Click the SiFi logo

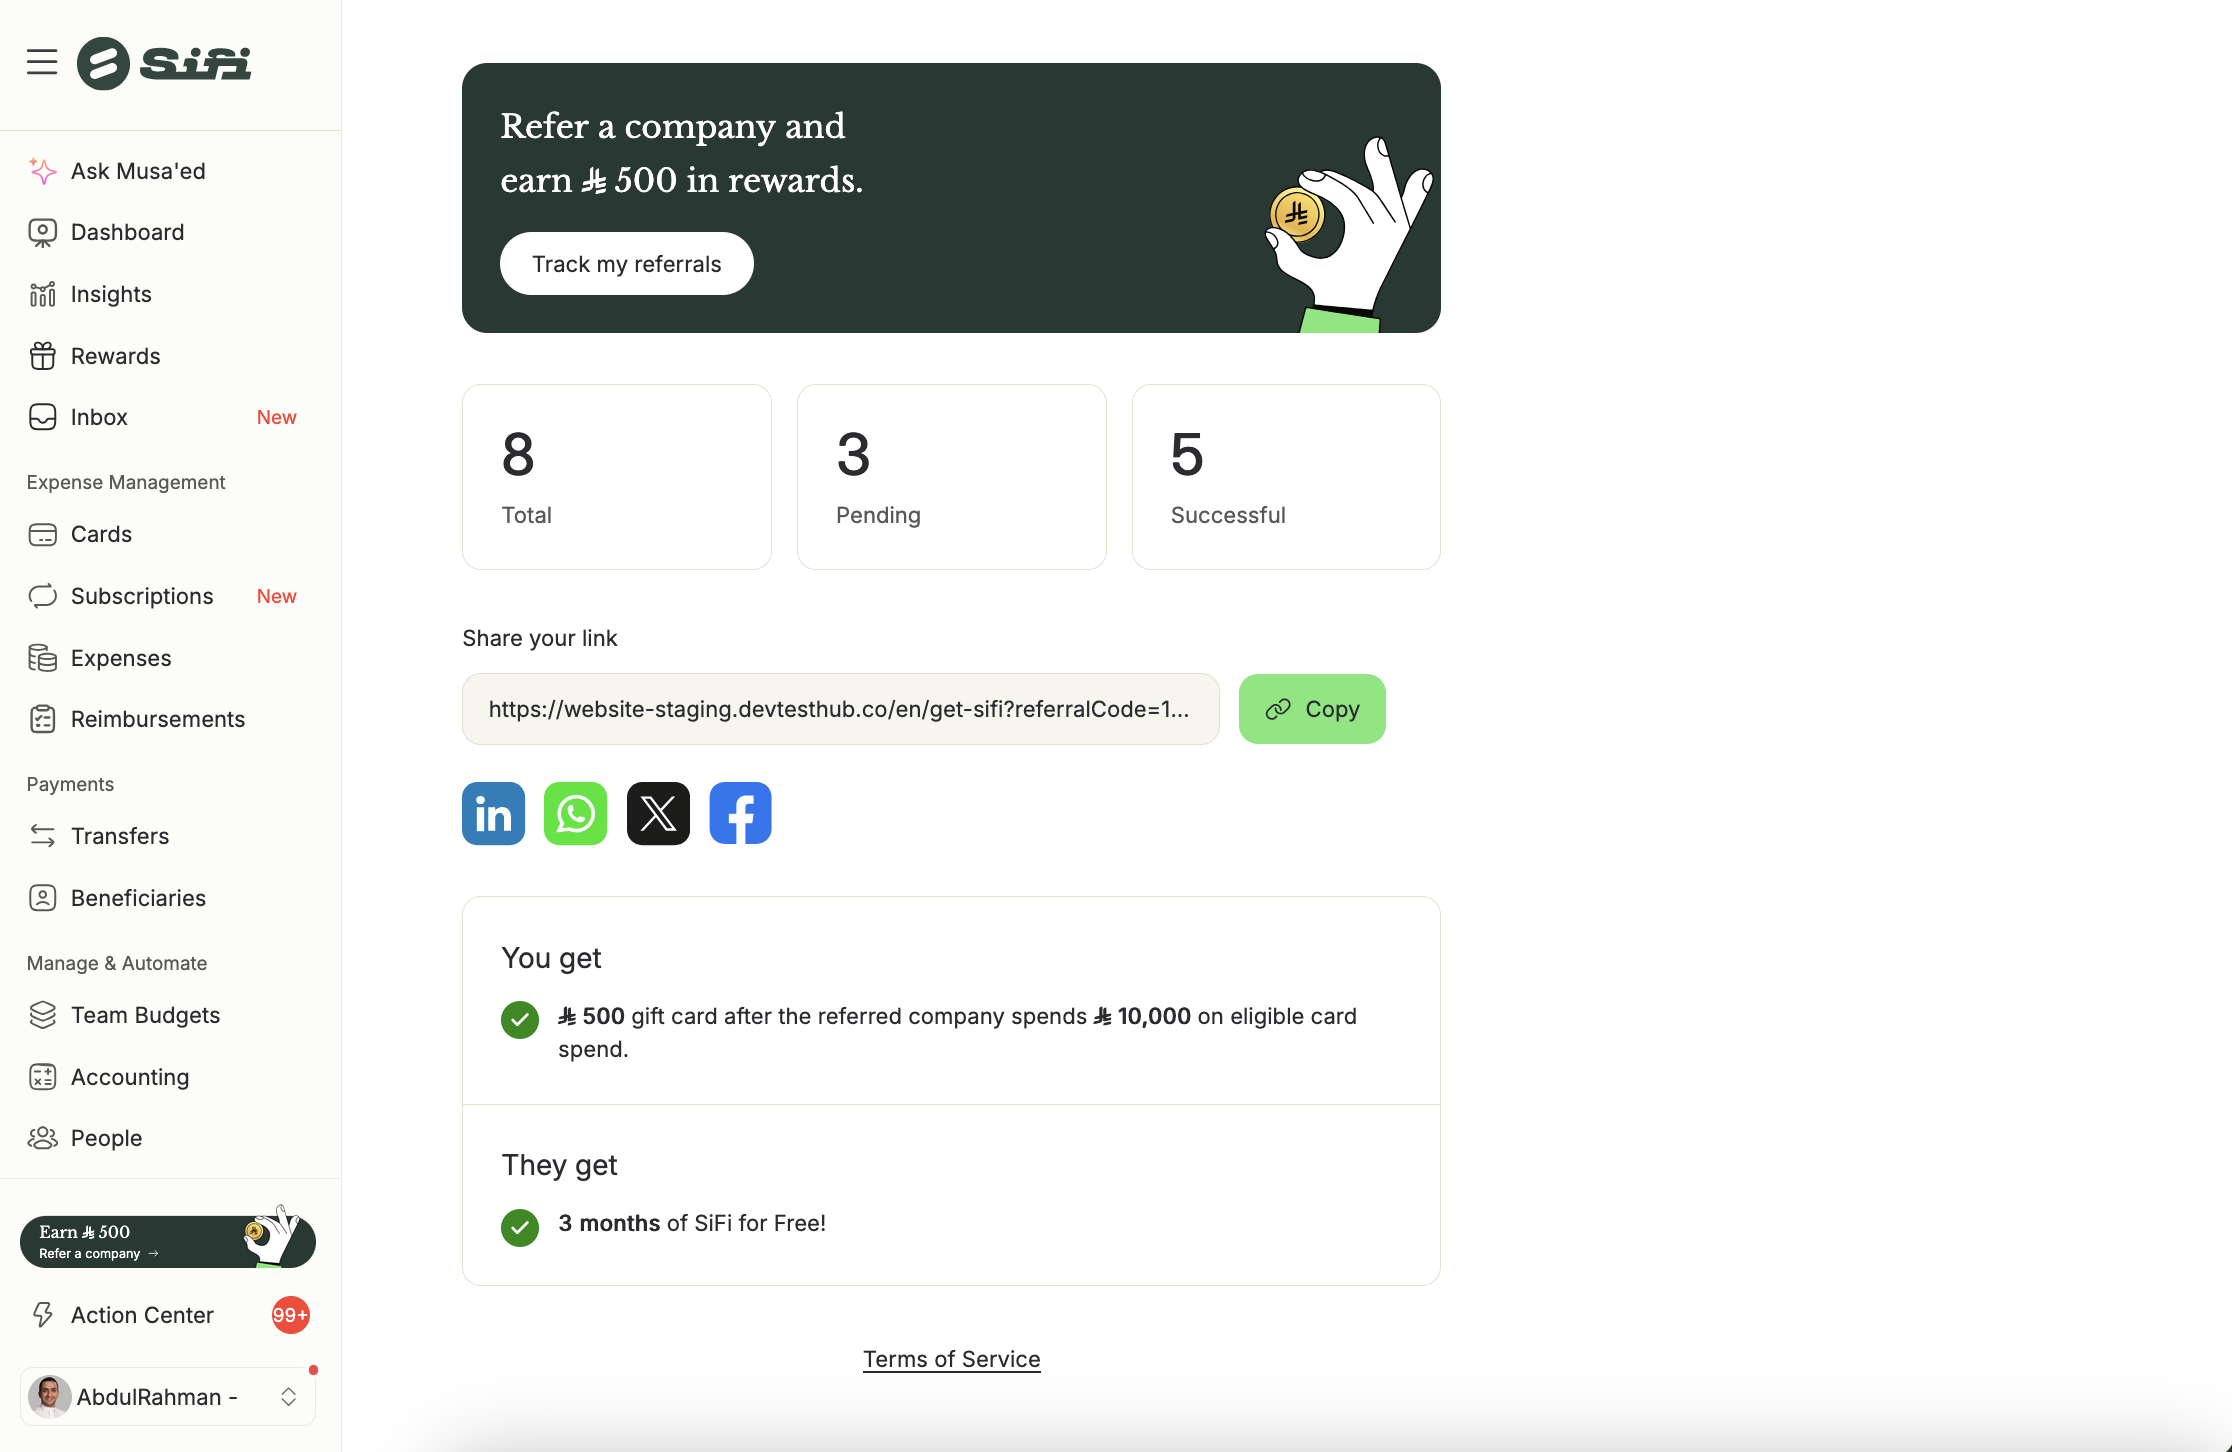click(x=164, y=63)
